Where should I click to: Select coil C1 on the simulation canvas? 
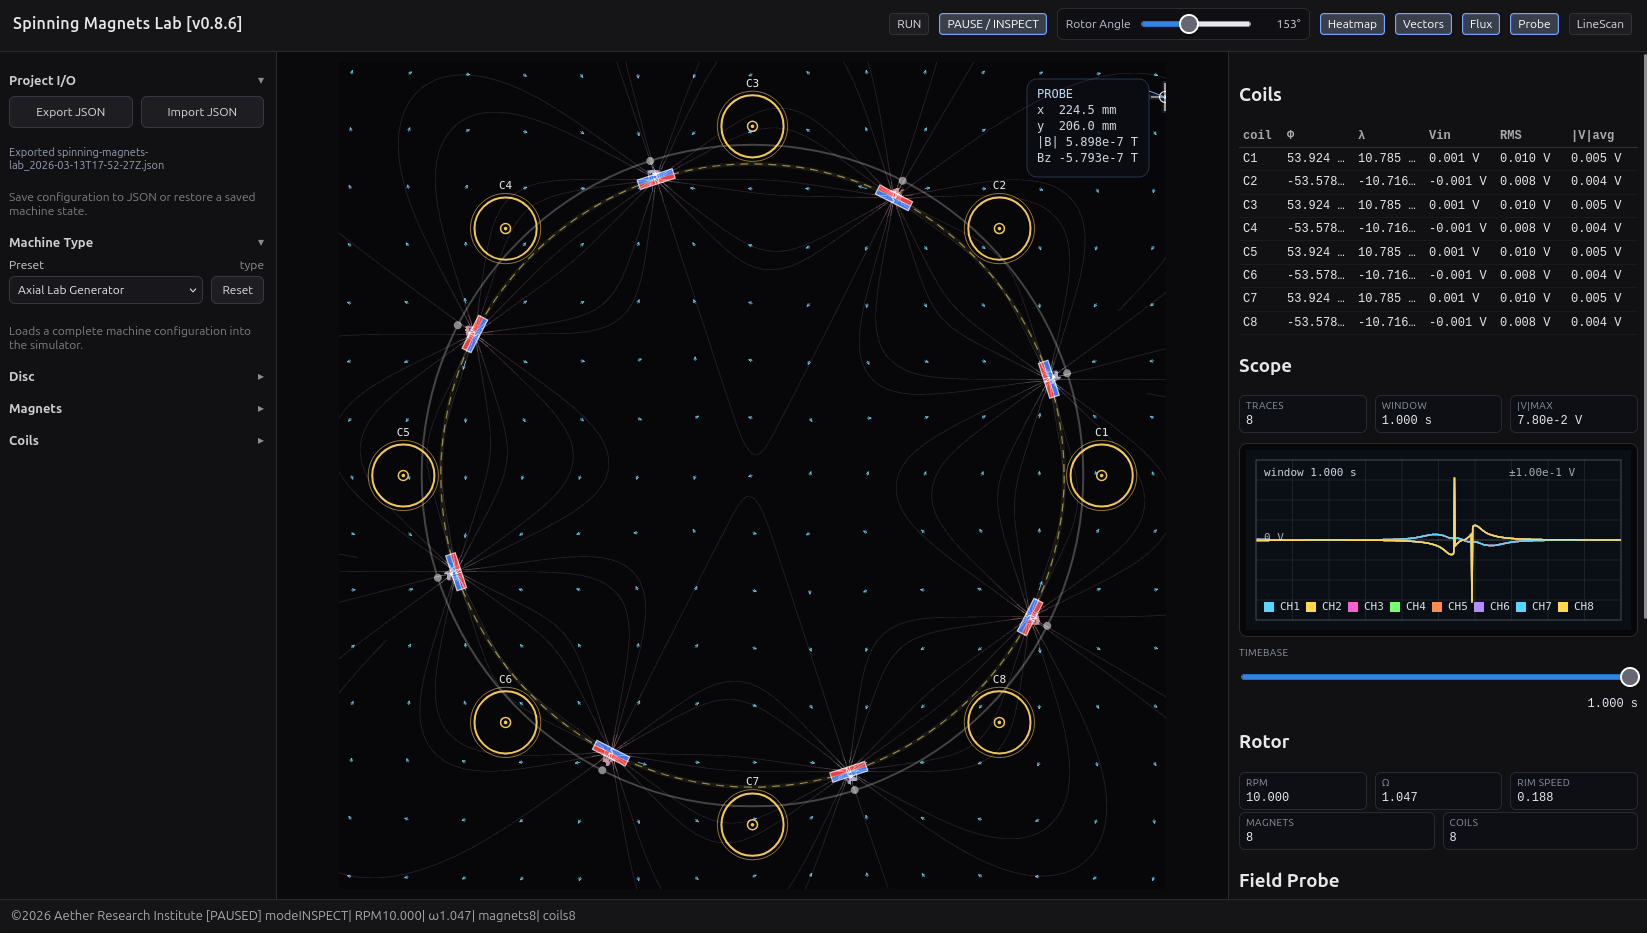pyautogui.click(x=1101, y=475)
